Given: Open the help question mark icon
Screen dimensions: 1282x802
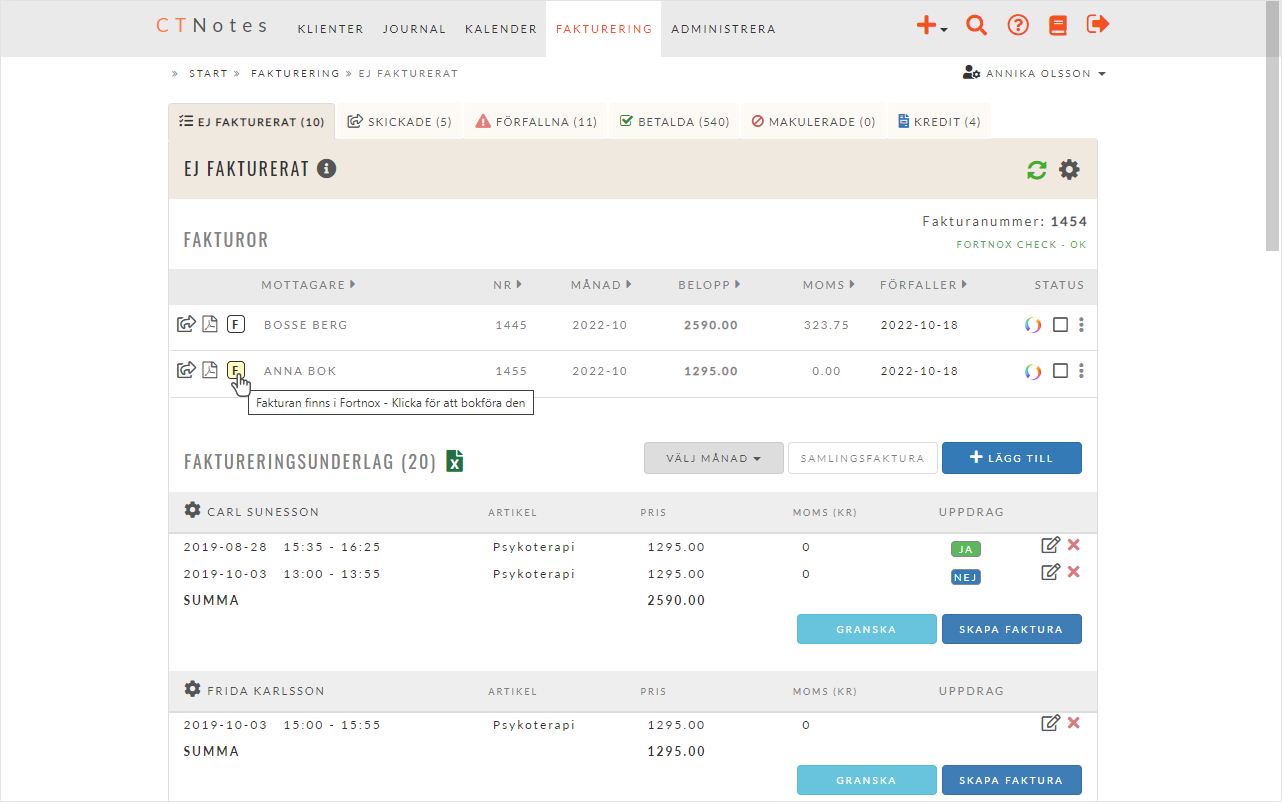Looking at the screenshot, I should (1018, 26).
